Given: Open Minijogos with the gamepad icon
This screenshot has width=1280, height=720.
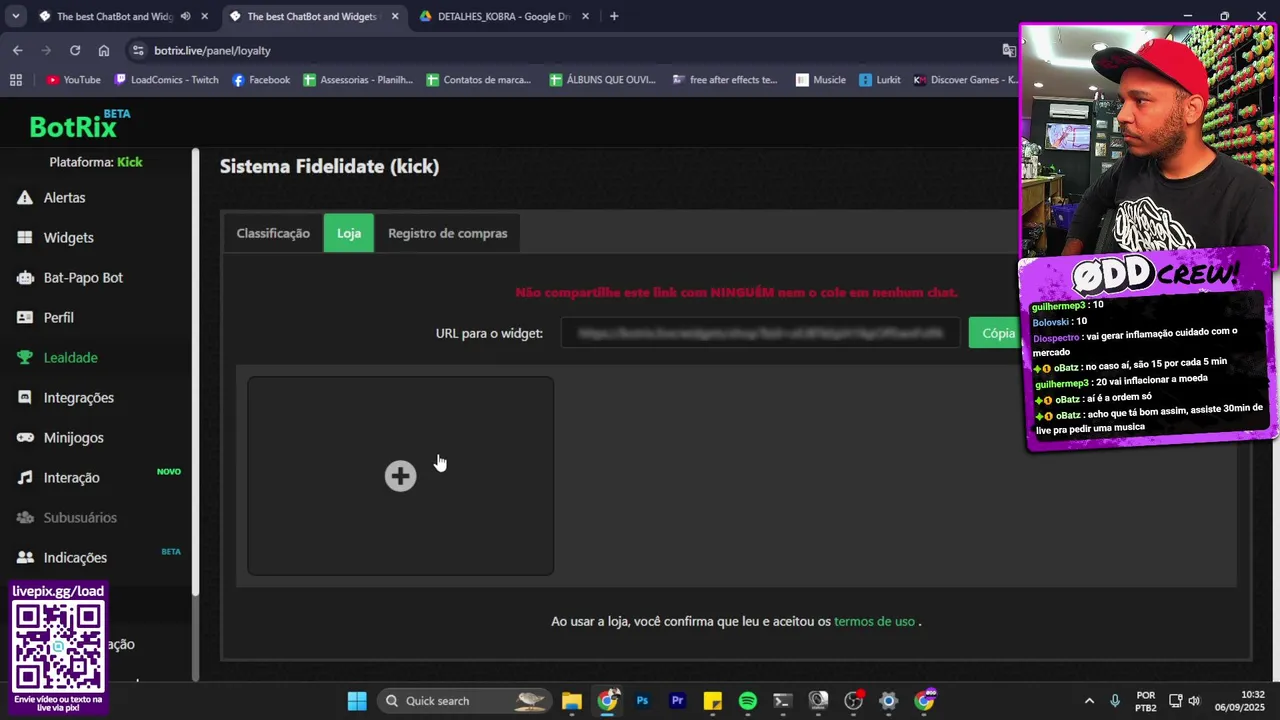Looking at the screenshot, I should pyautogui.click(x=73, y=438).
